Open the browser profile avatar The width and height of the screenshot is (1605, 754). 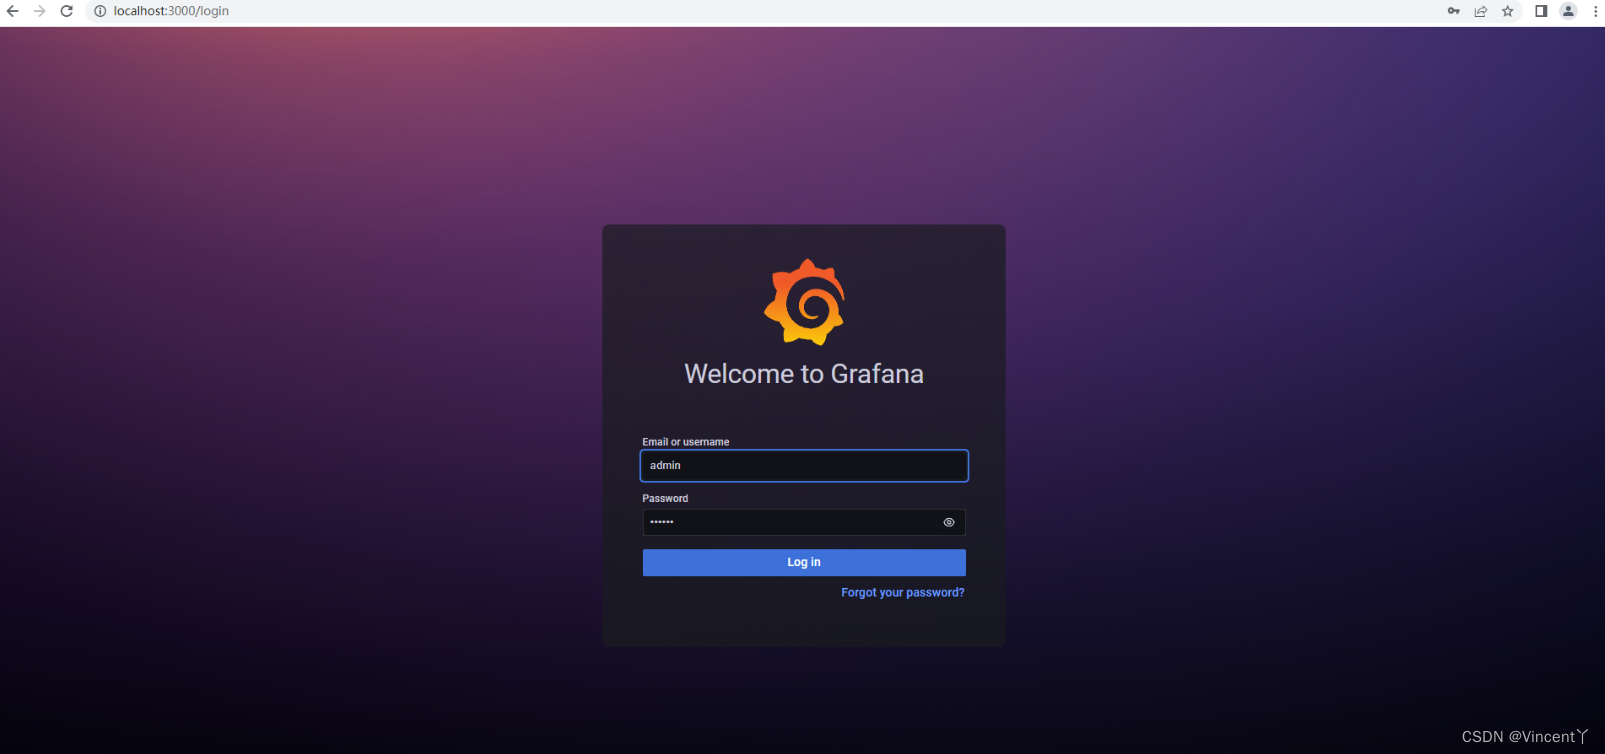pyautogui.click(x=1569, y=11)
